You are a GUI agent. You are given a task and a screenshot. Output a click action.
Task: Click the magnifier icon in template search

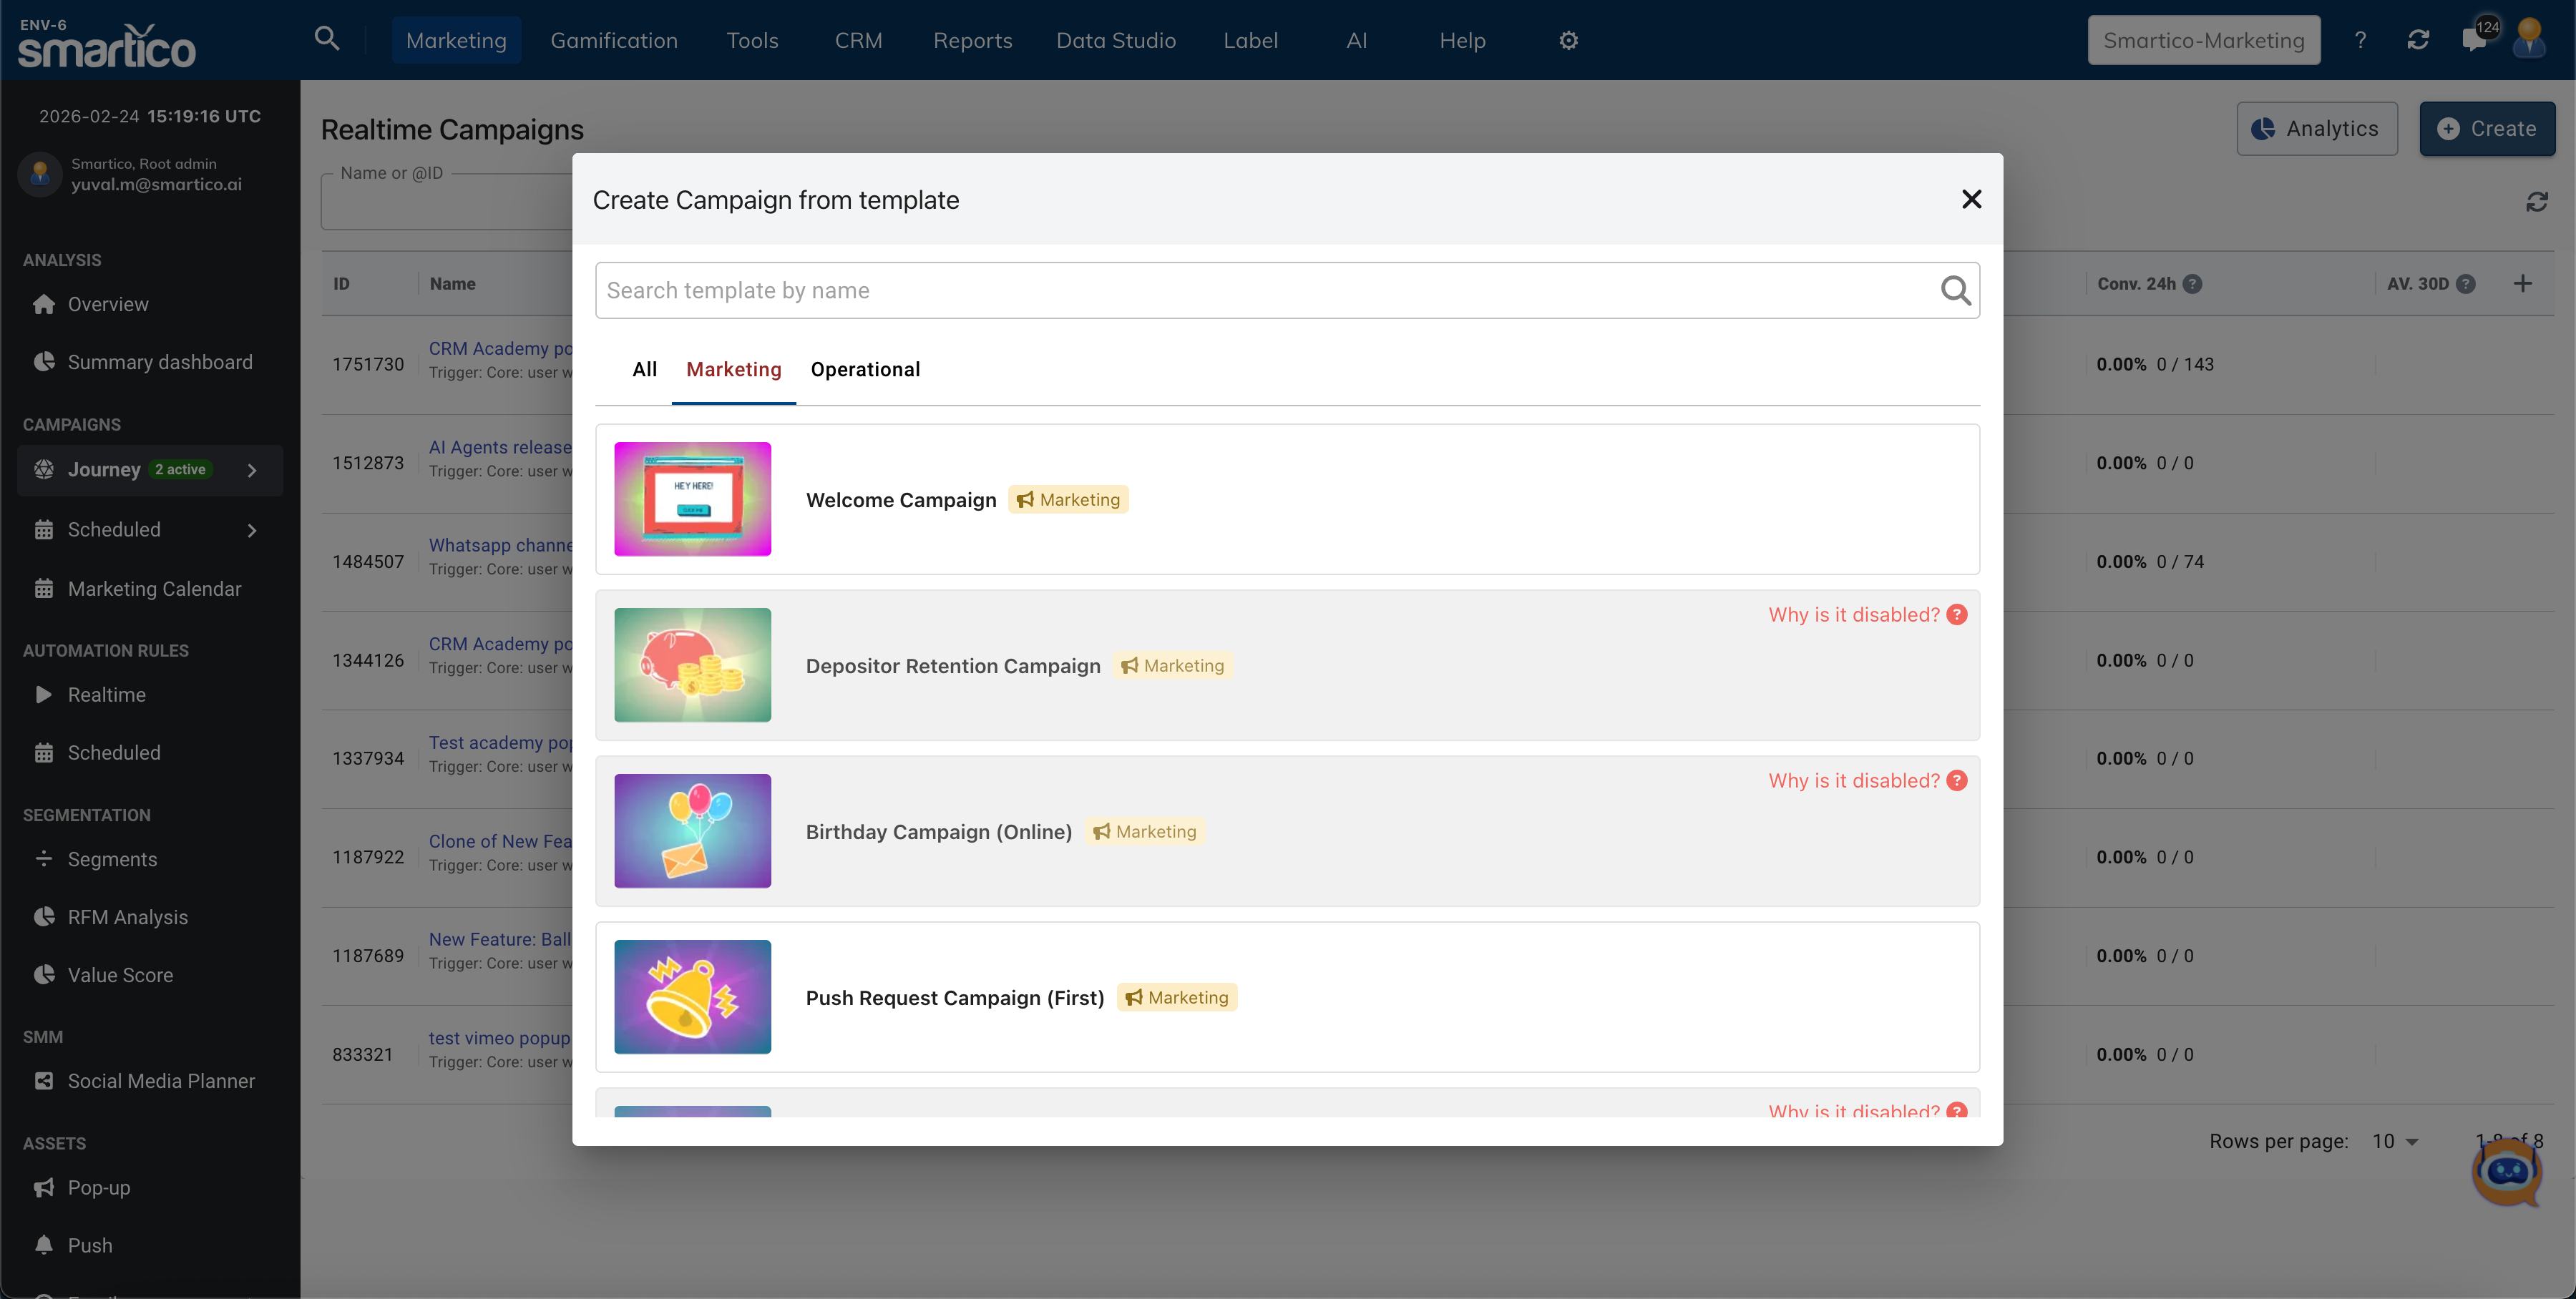coord(1955,291)
